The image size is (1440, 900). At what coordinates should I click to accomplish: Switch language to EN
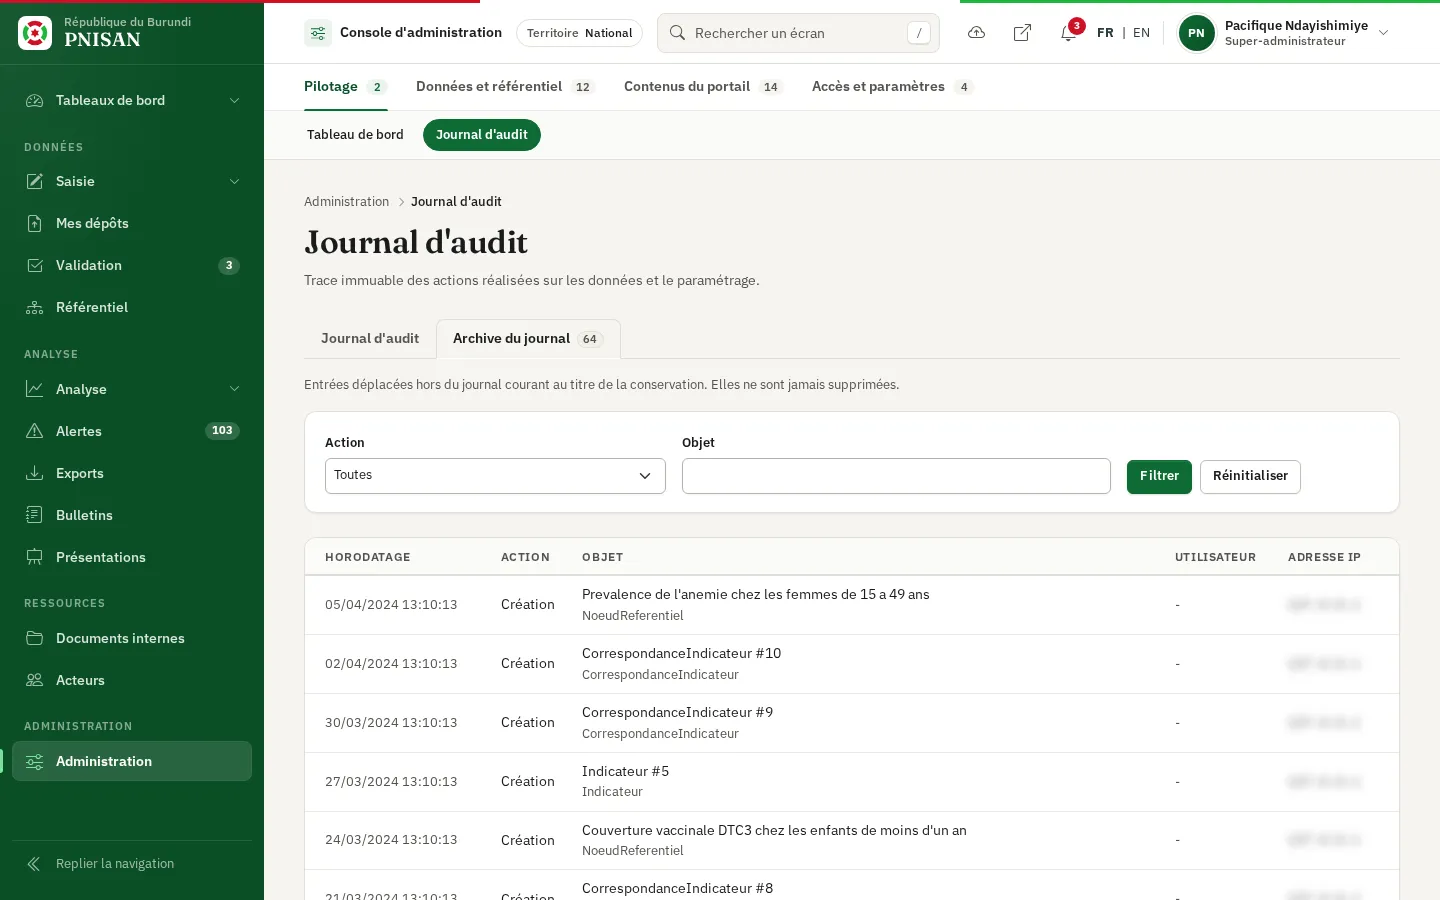pos(1141,33)
